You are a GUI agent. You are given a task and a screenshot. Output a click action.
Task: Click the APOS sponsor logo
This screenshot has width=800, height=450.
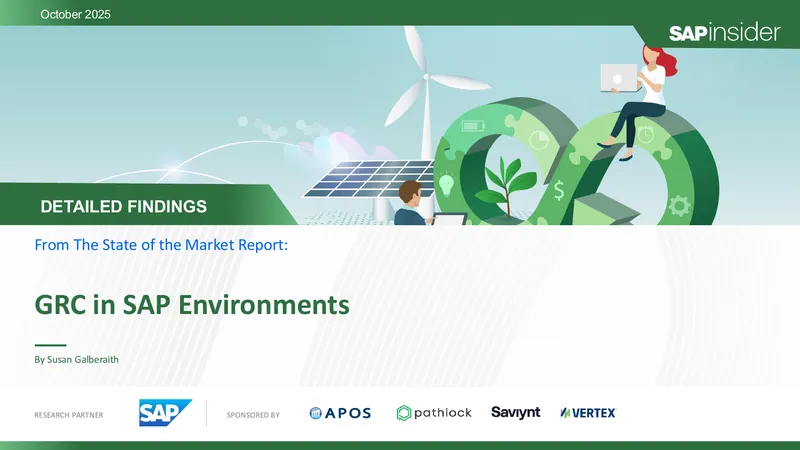340,413
